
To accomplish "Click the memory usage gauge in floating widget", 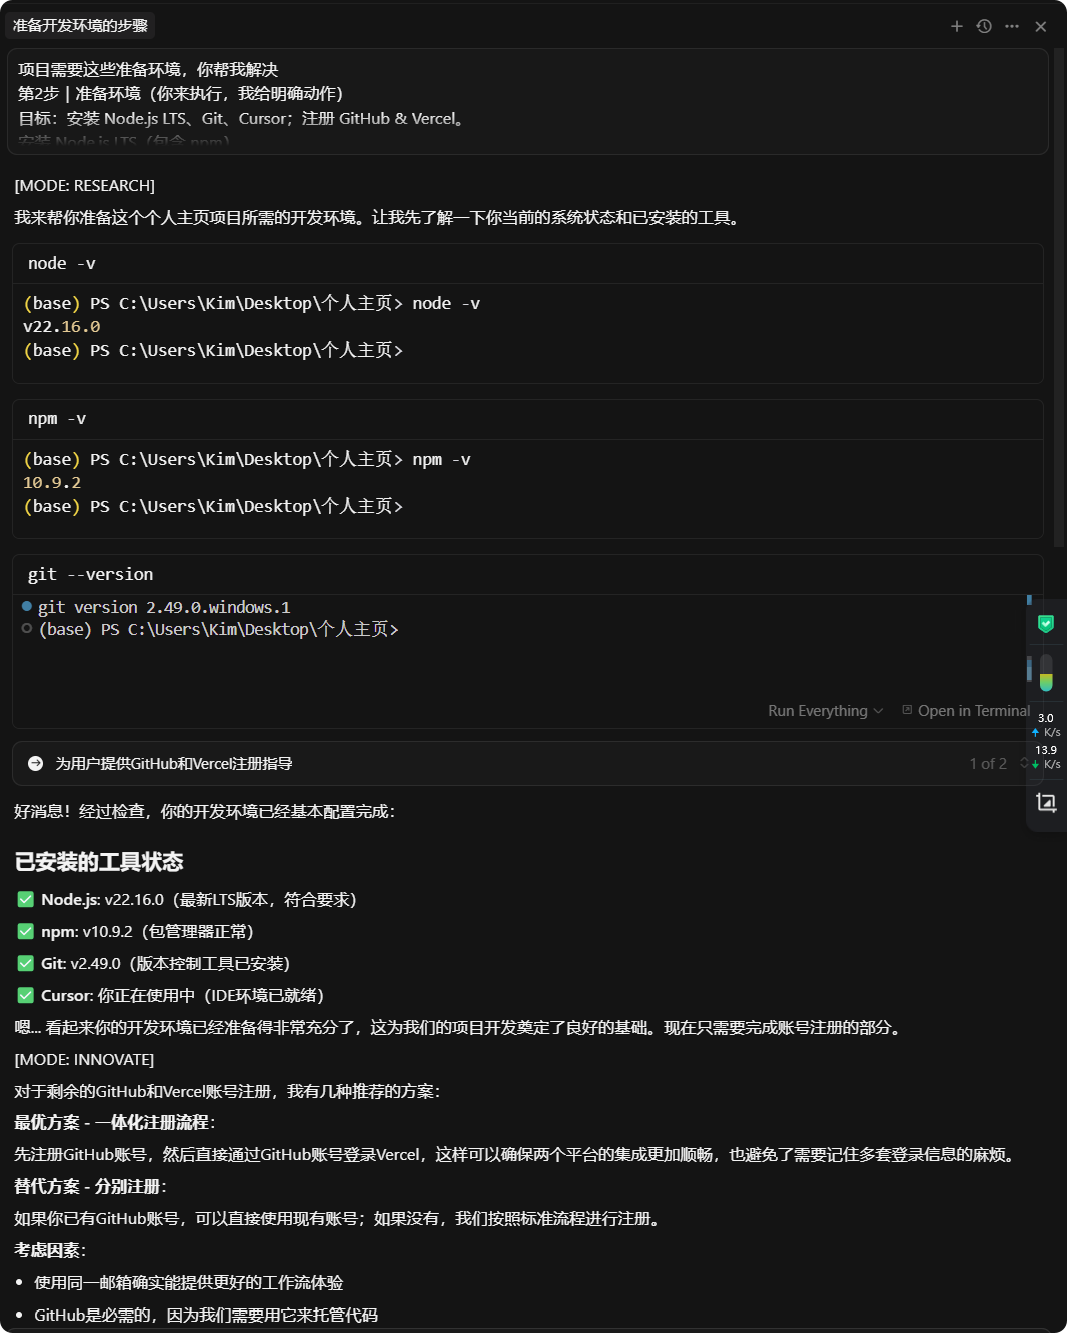I will (1046, 673).
